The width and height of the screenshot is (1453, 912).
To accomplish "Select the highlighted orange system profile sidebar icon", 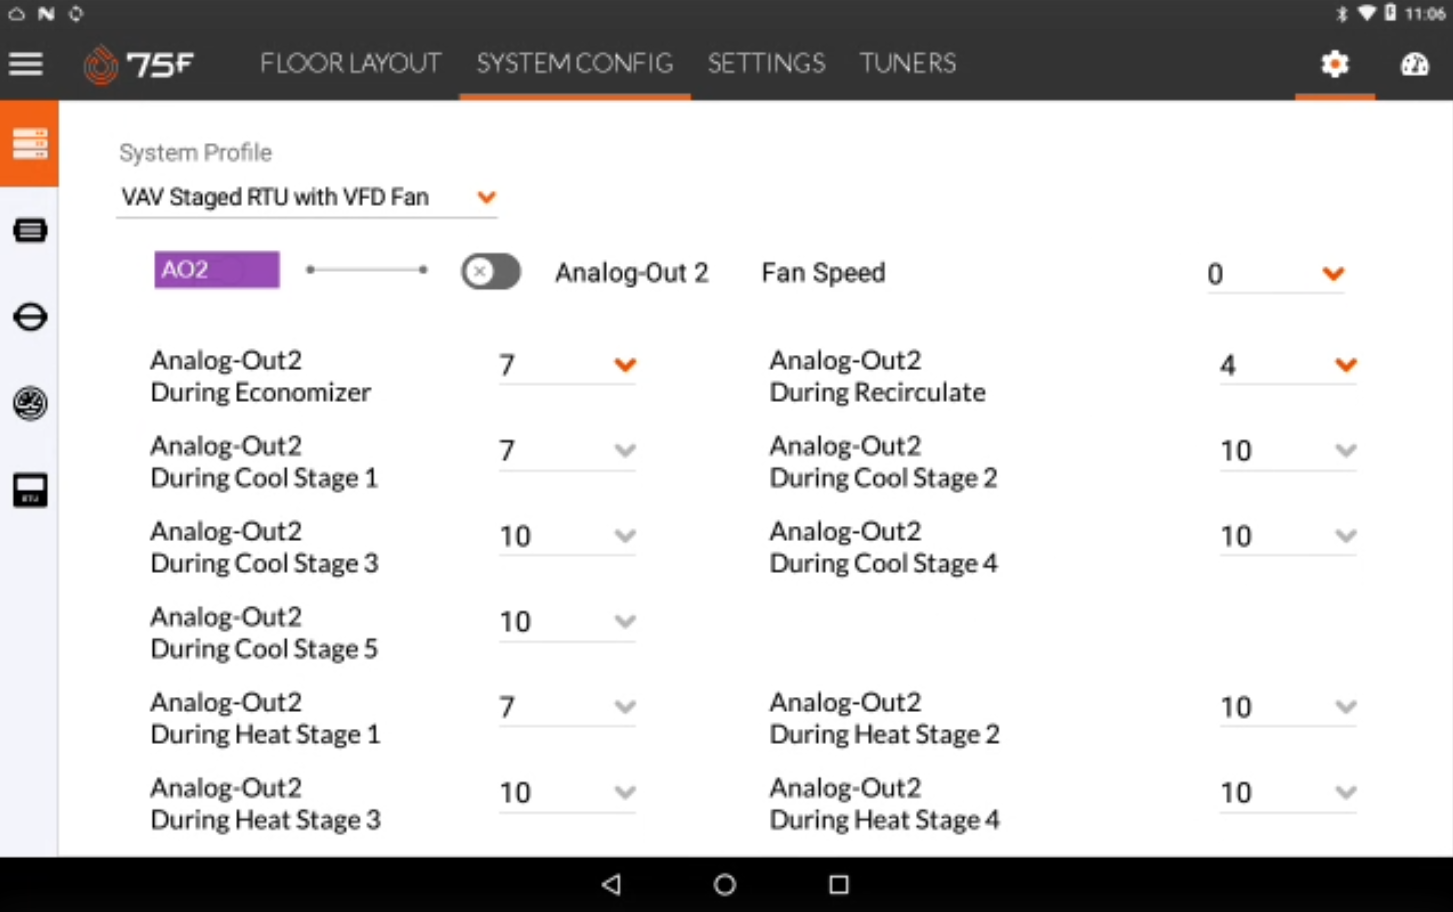I will 29,143.
